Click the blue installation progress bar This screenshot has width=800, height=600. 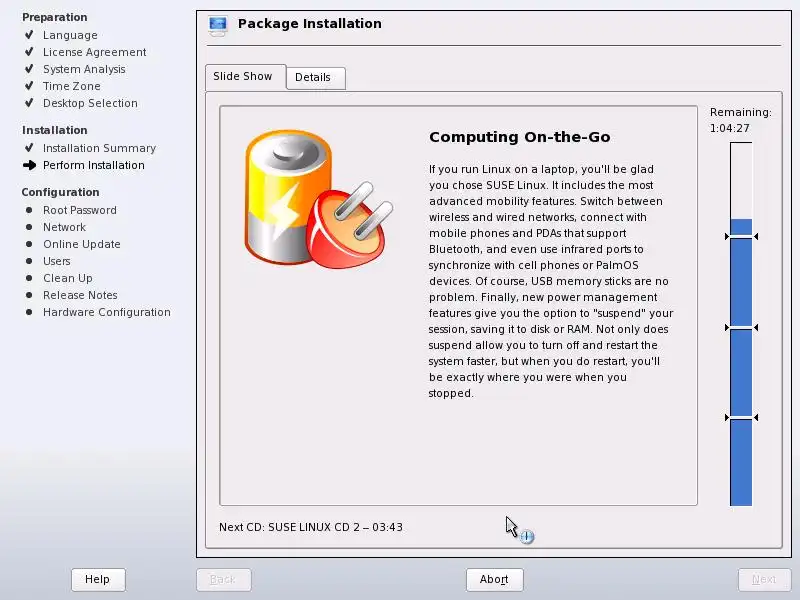point(741,324)
